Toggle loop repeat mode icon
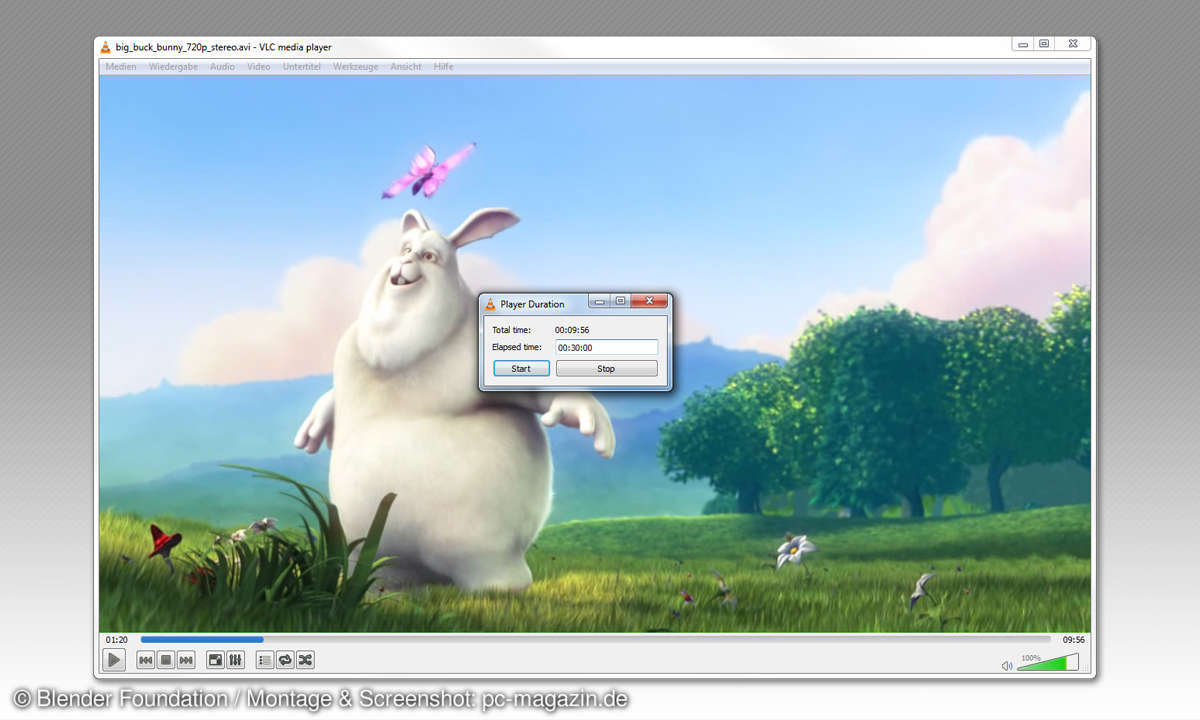 point(285,660)
